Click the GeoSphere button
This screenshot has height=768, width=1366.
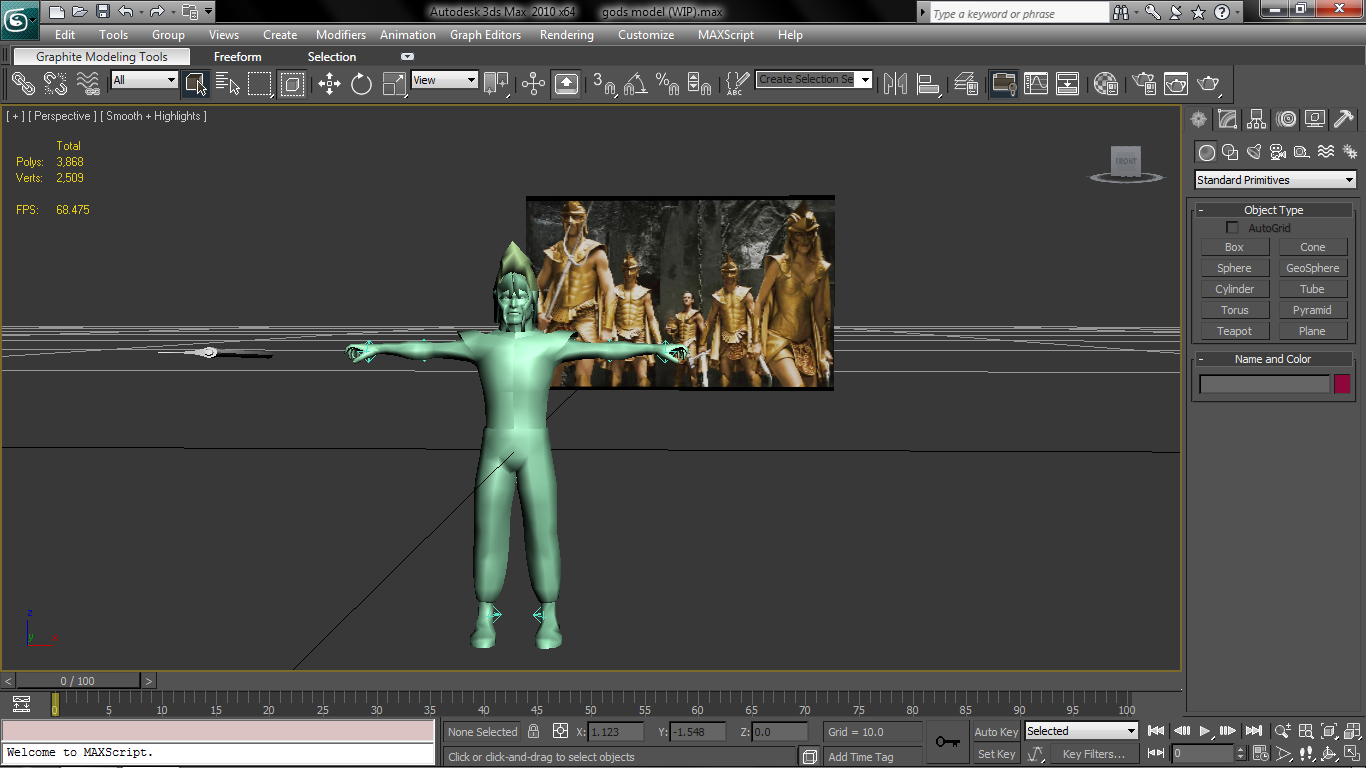1312,268
